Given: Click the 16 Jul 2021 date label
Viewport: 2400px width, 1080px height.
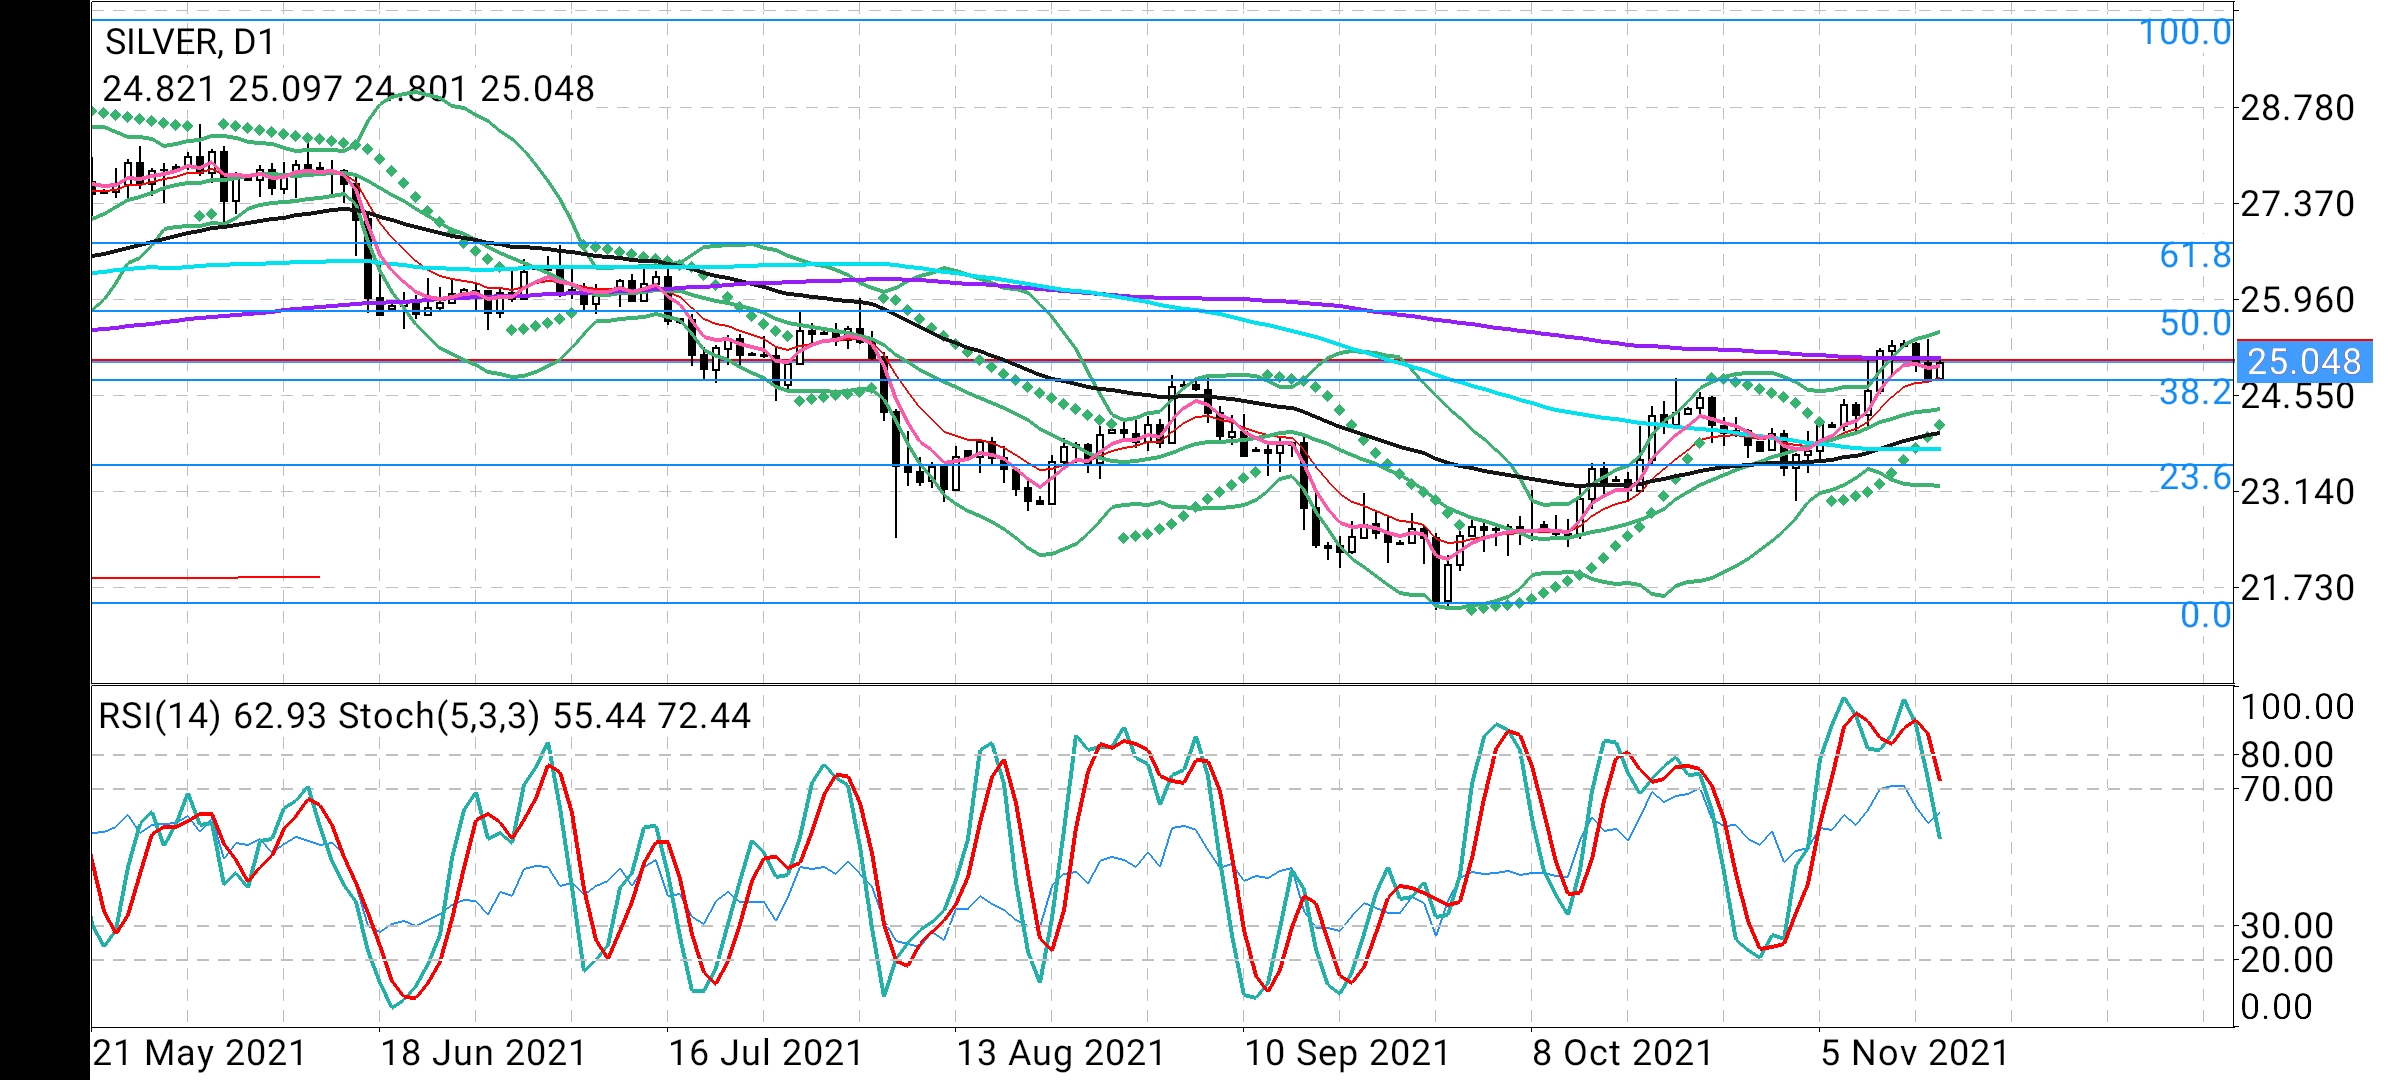Looking at the screenshot, I should click(766, 1053).
